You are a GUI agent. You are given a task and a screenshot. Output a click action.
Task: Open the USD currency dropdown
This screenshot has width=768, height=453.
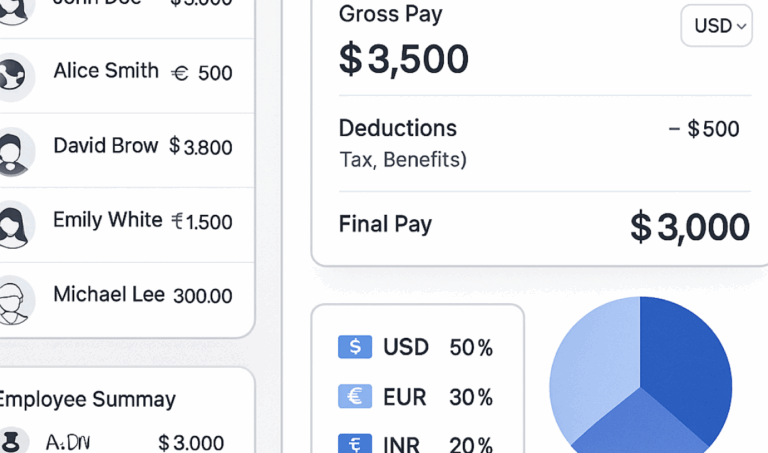point(716,26)
